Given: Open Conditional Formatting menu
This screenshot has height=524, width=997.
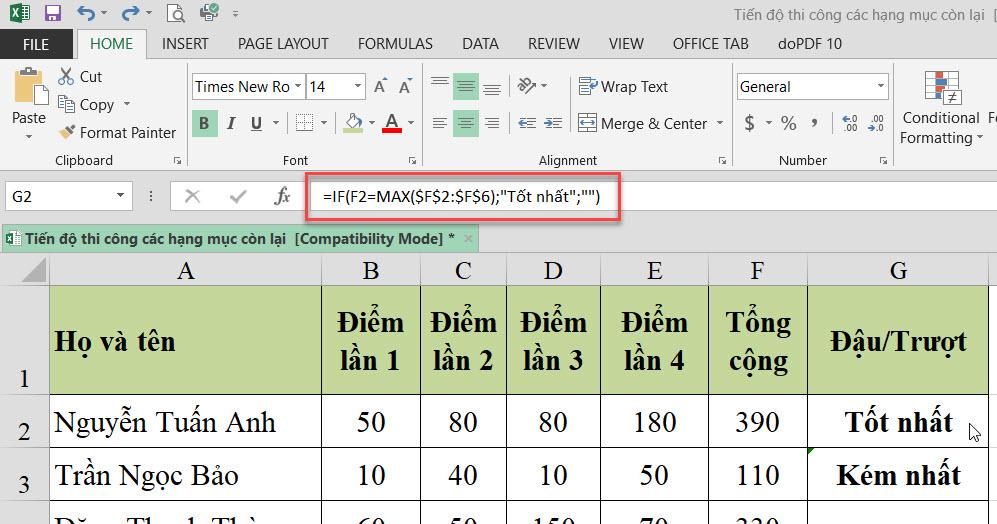Looking at the screenshot, I should coord(942,107).
